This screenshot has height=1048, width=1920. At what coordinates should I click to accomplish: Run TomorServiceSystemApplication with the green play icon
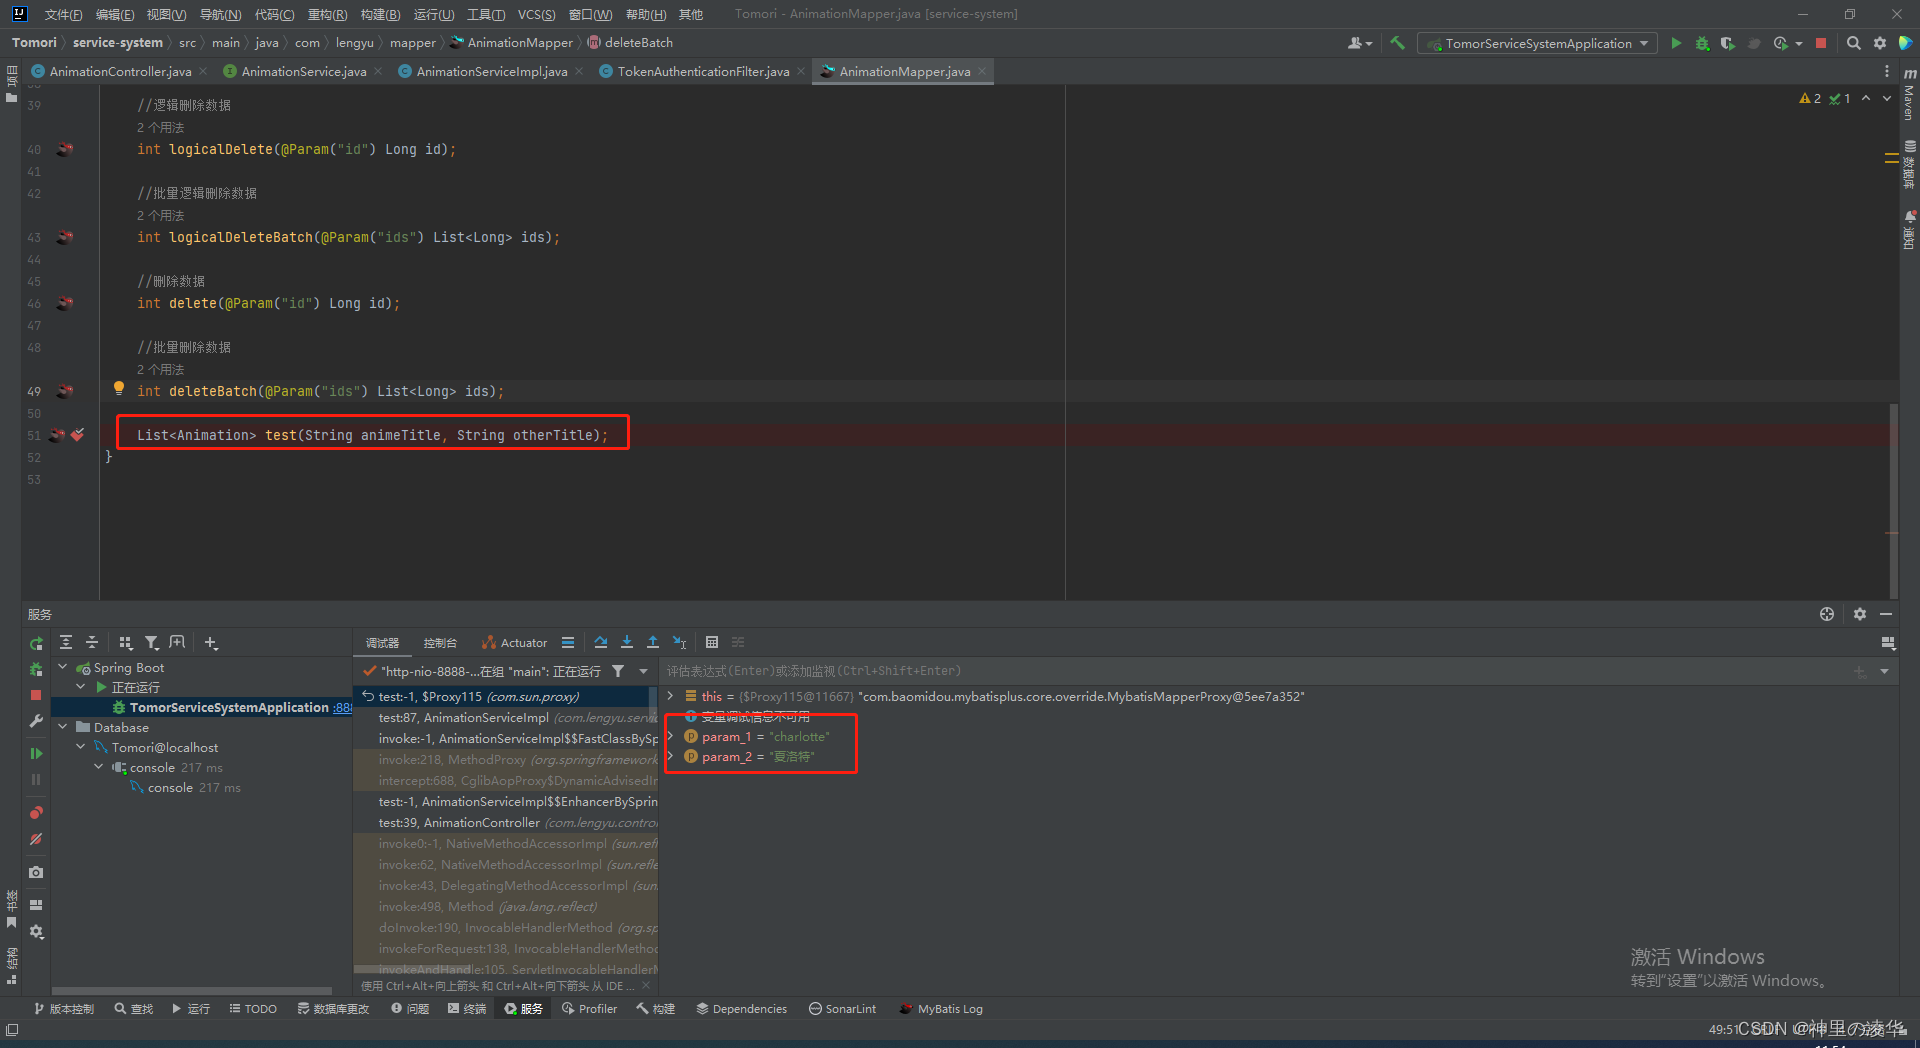[x=1676, y=43]
